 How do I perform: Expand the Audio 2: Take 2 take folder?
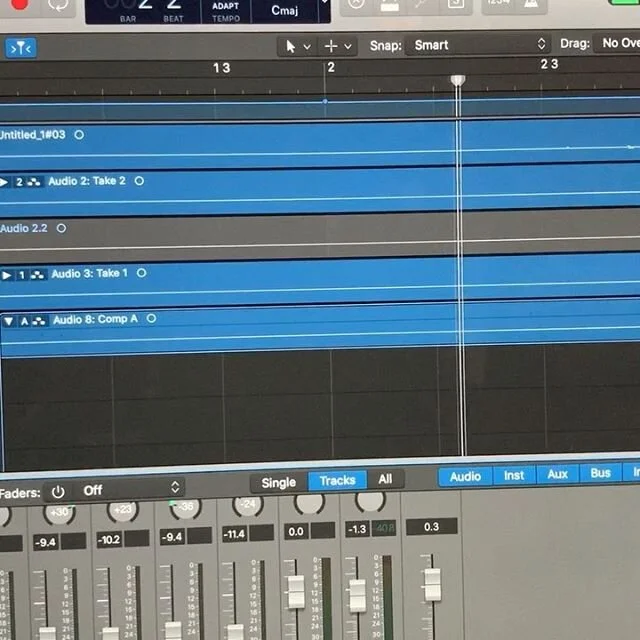pos(4,182)
